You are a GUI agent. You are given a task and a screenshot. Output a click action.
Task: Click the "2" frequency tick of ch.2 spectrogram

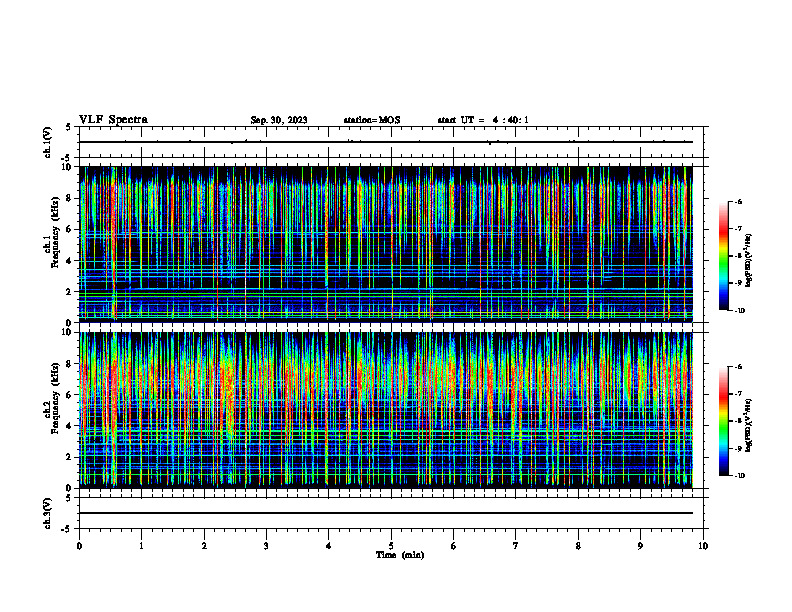pos(71,457)
